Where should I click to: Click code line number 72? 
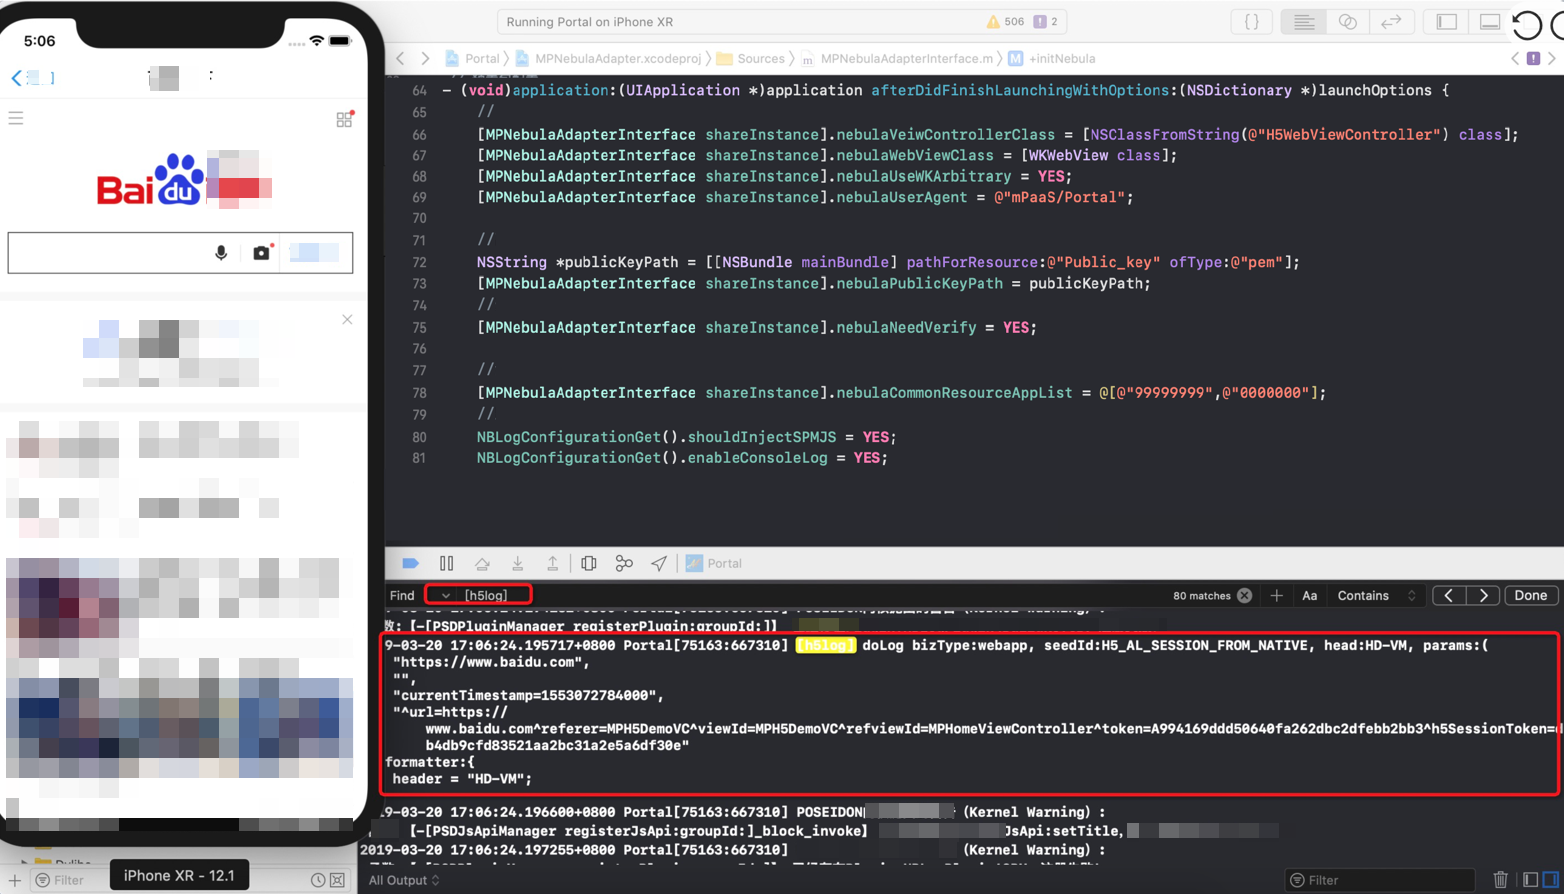[x=419, y=262]
